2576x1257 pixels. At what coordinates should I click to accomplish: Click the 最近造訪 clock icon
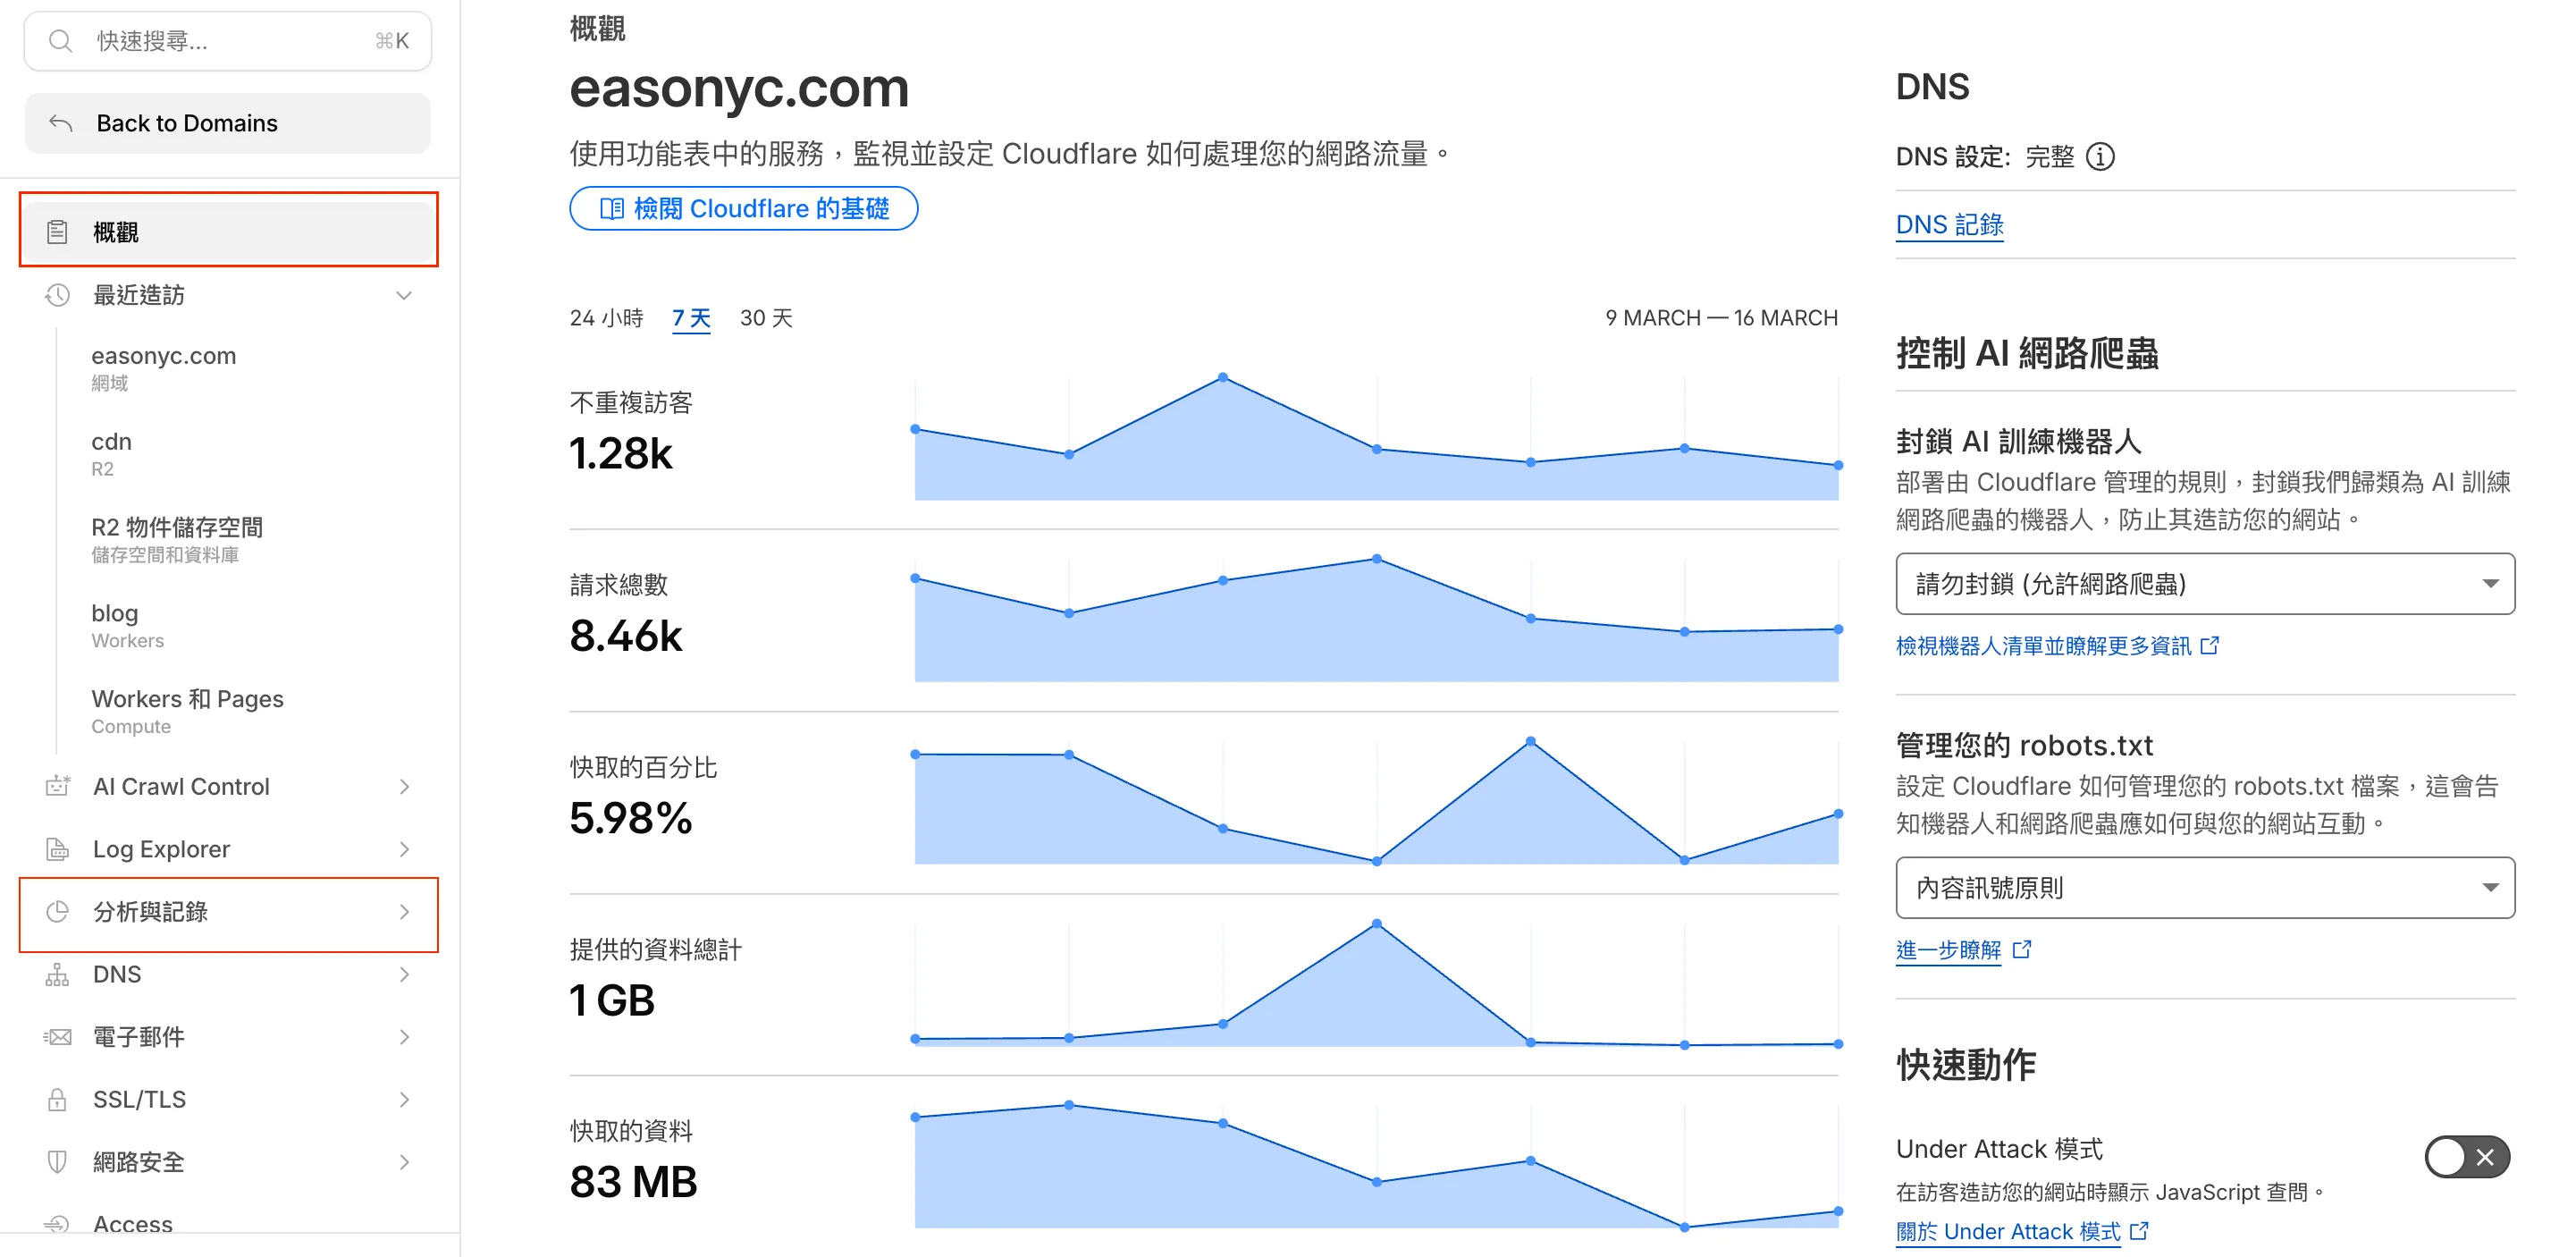point(57,295)
